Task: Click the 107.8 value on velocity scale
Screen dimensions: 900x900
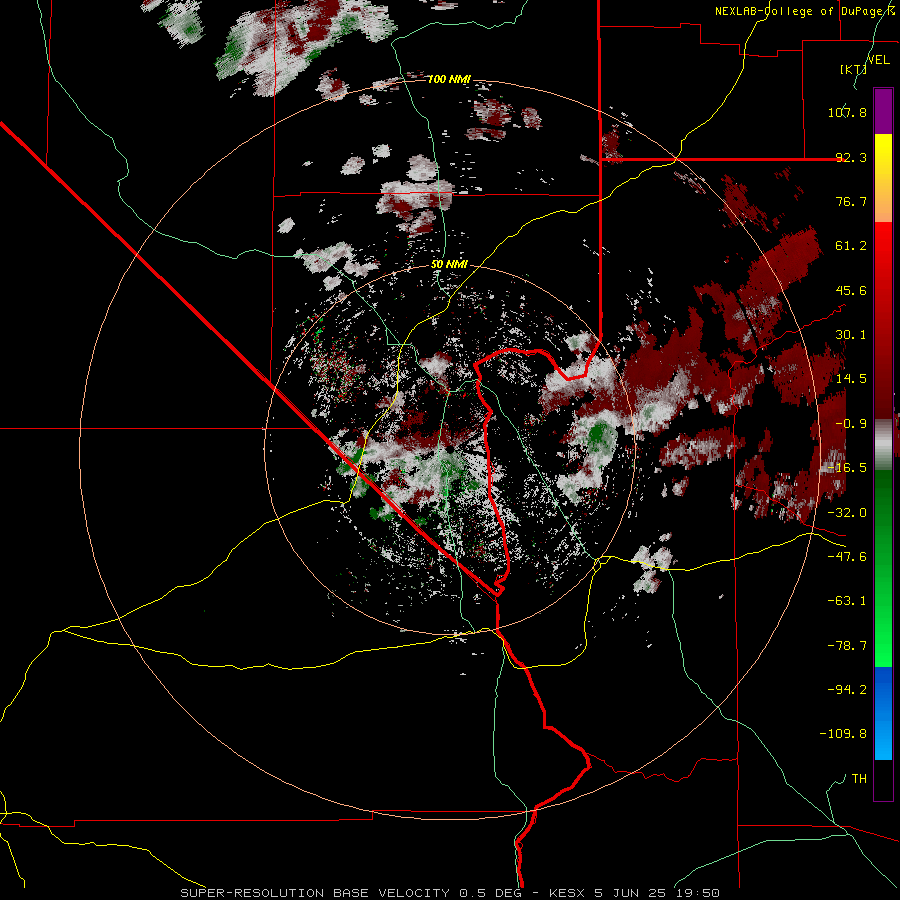Action: click(x=847, y=112)
